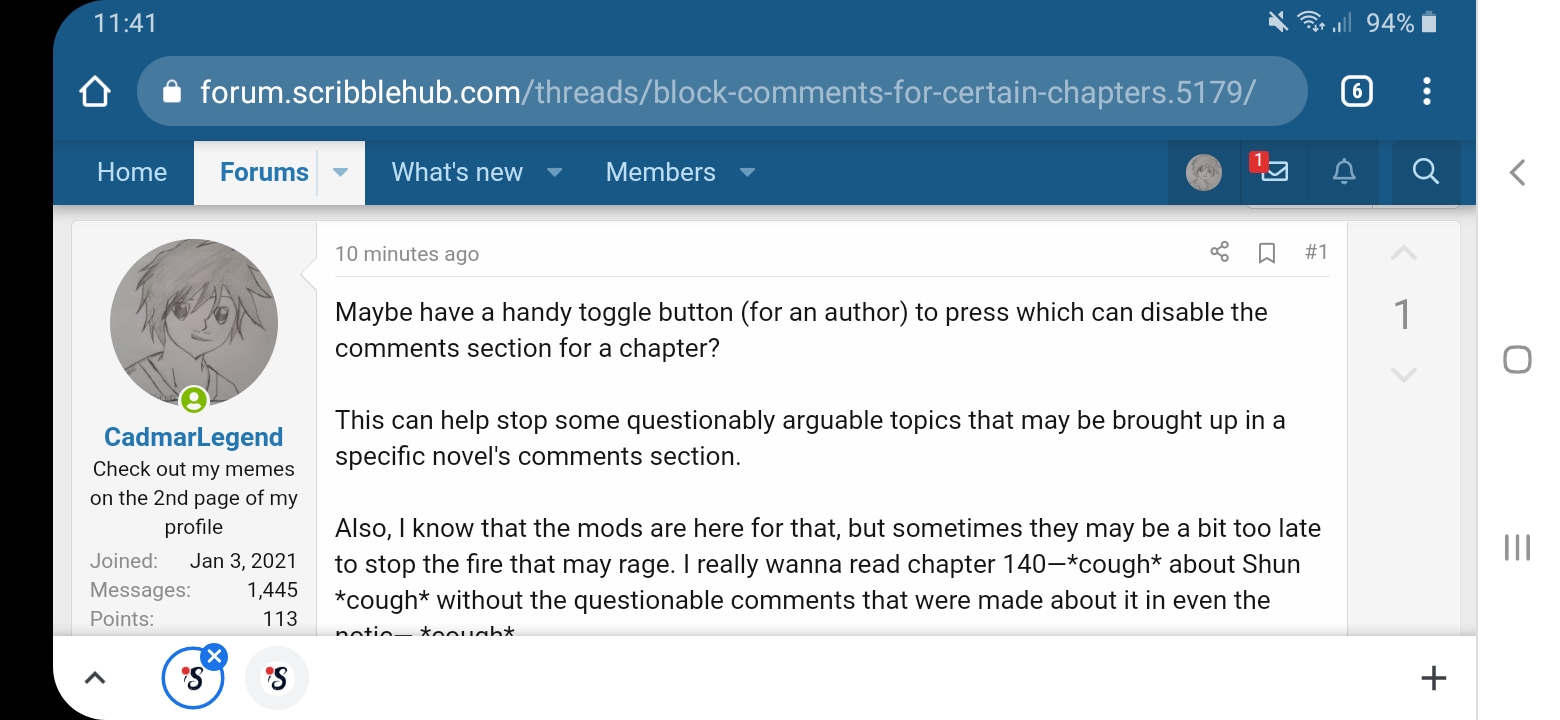
Task: Share the first post
Action: [1219, 253]
